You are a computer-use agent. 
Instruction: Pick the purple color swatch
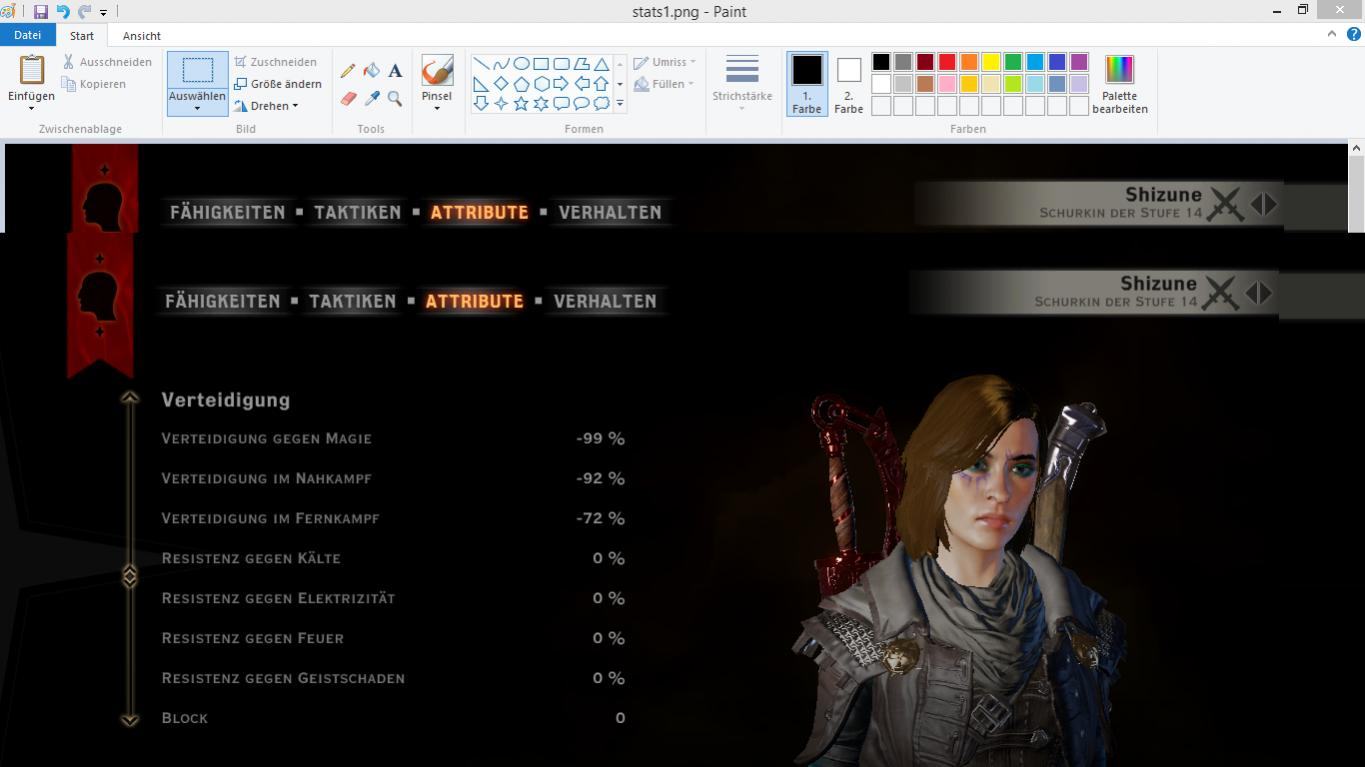[x=1079, y=62]
